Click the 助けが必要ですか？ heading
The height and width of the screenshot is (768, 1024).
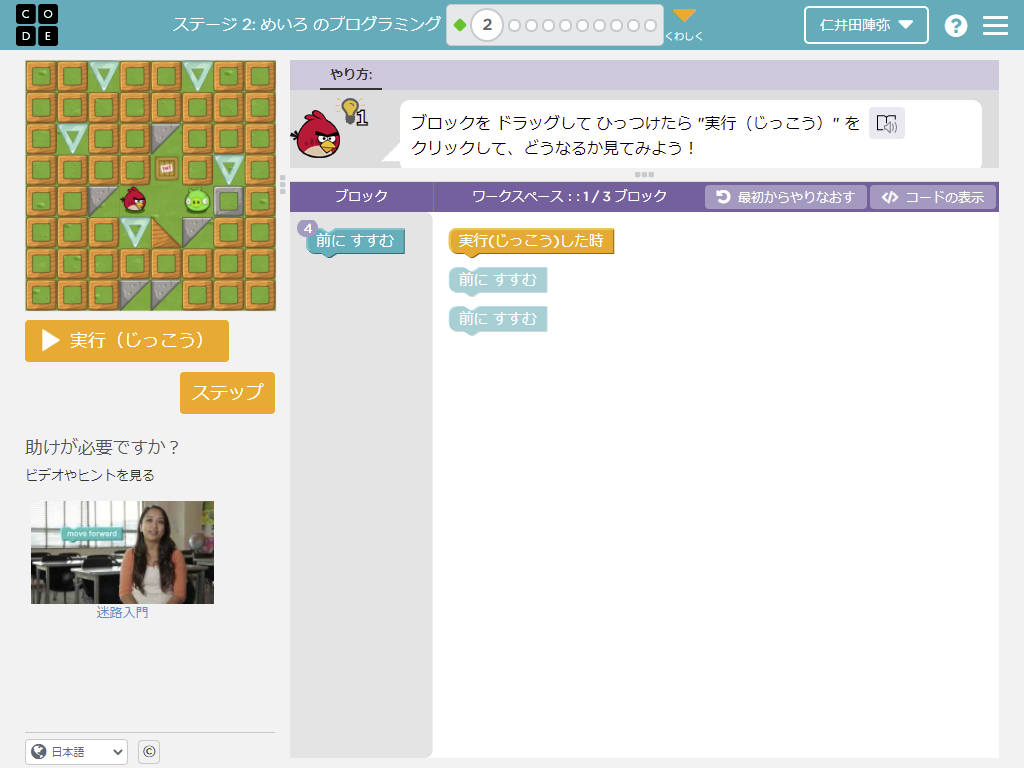102,447
